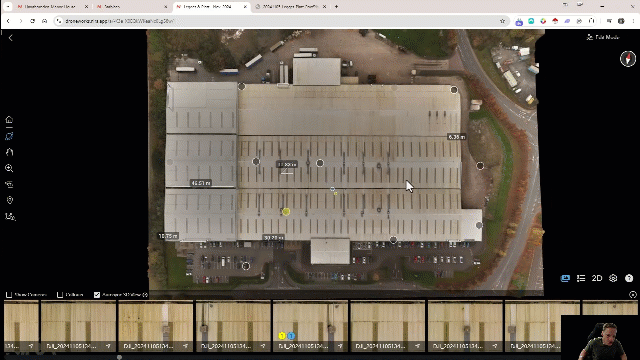Open the viewer settings gear
The image size is (640, 360).
613,278
